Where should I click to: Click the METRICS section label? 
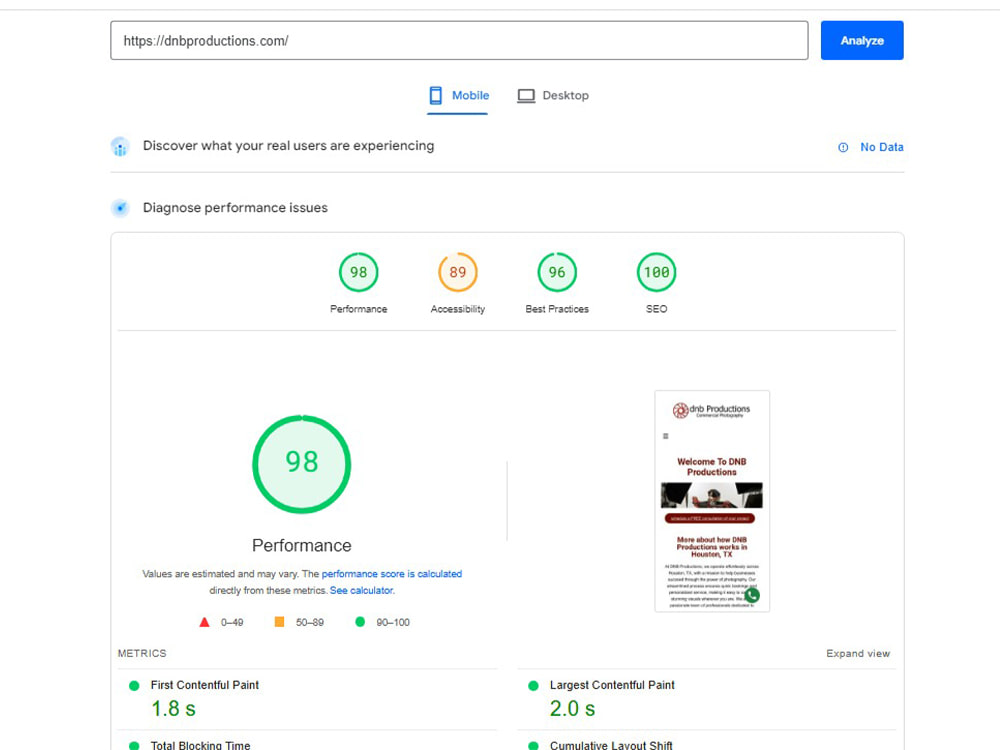point(142,654)
